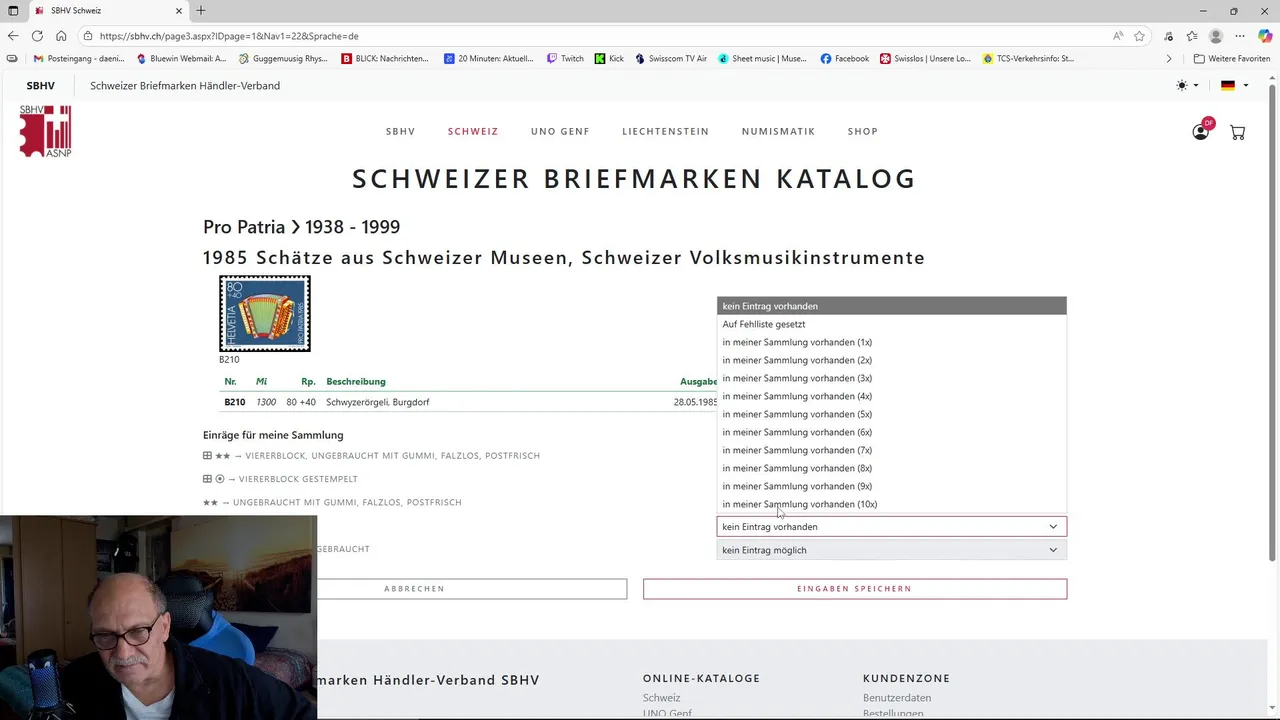The width and height of the screenshot is (1280, 720).
Task: Open the Kick bookmark
Action: (x=609, y=59)
